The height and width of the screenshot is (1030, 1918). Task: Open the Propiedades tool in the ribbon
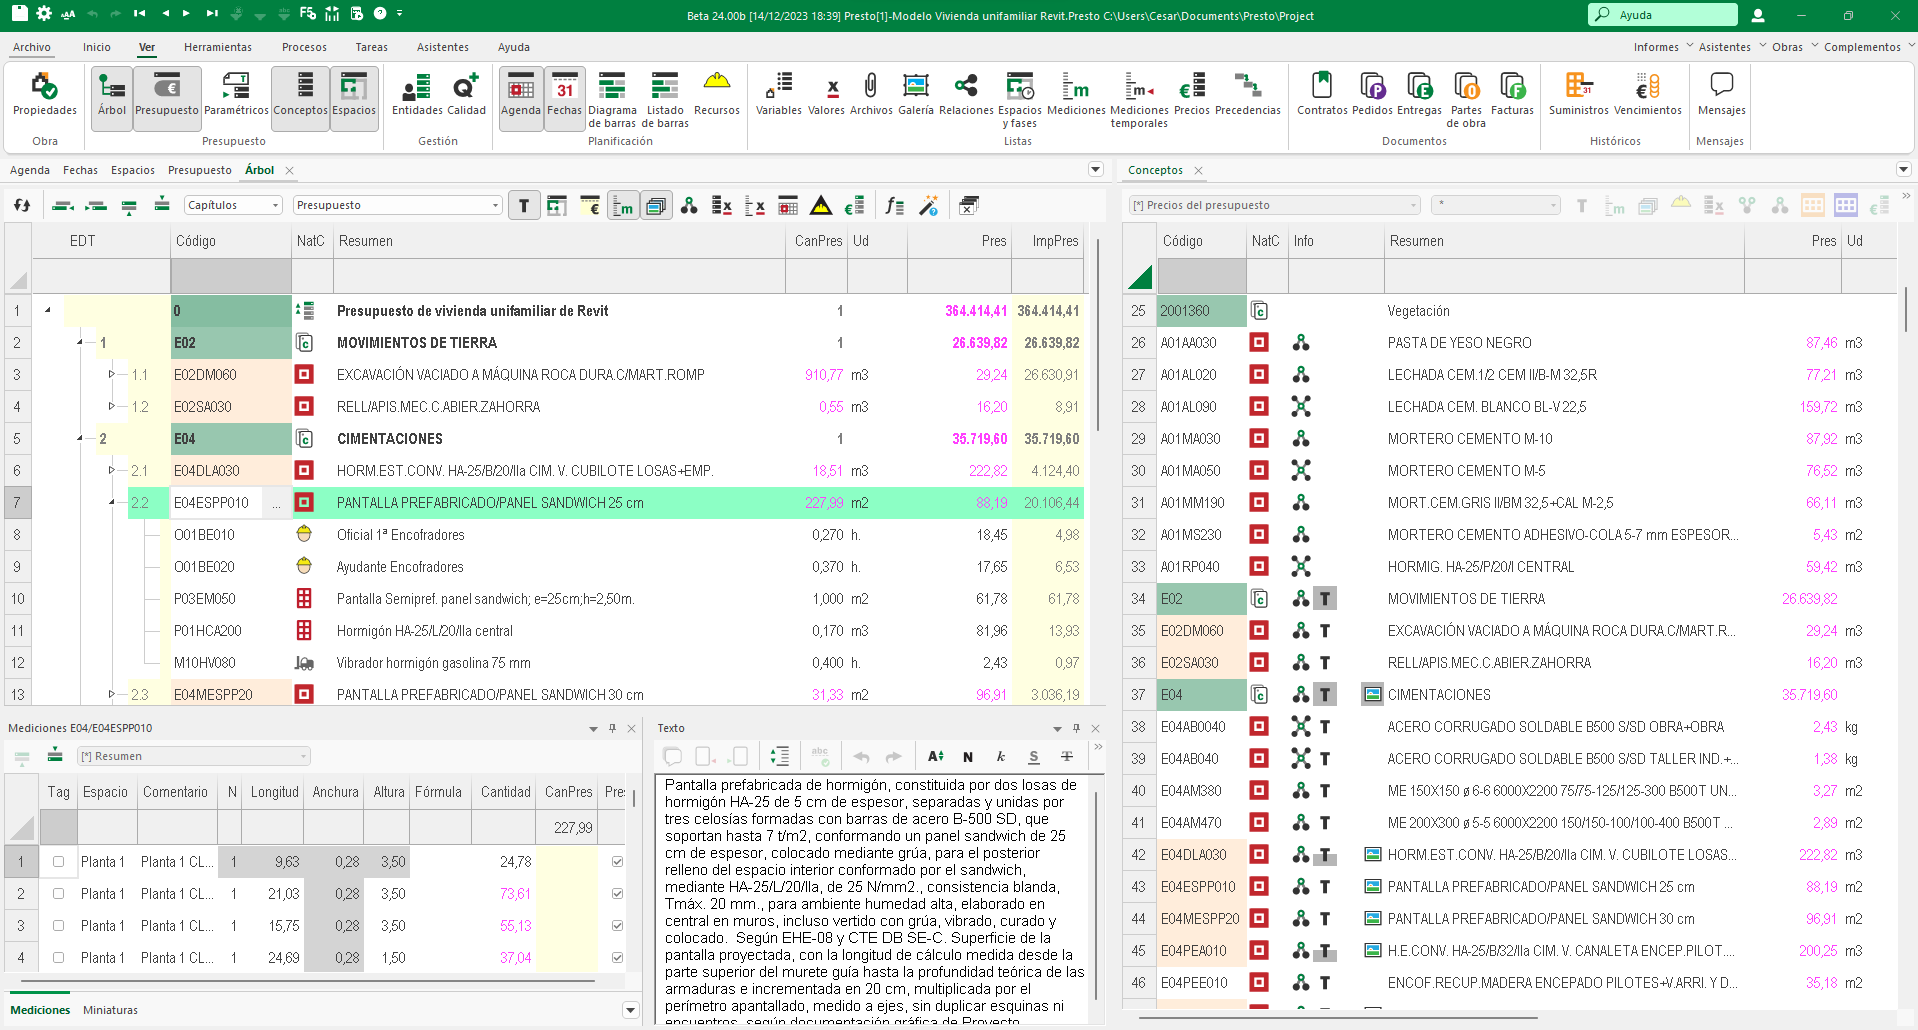45,95
